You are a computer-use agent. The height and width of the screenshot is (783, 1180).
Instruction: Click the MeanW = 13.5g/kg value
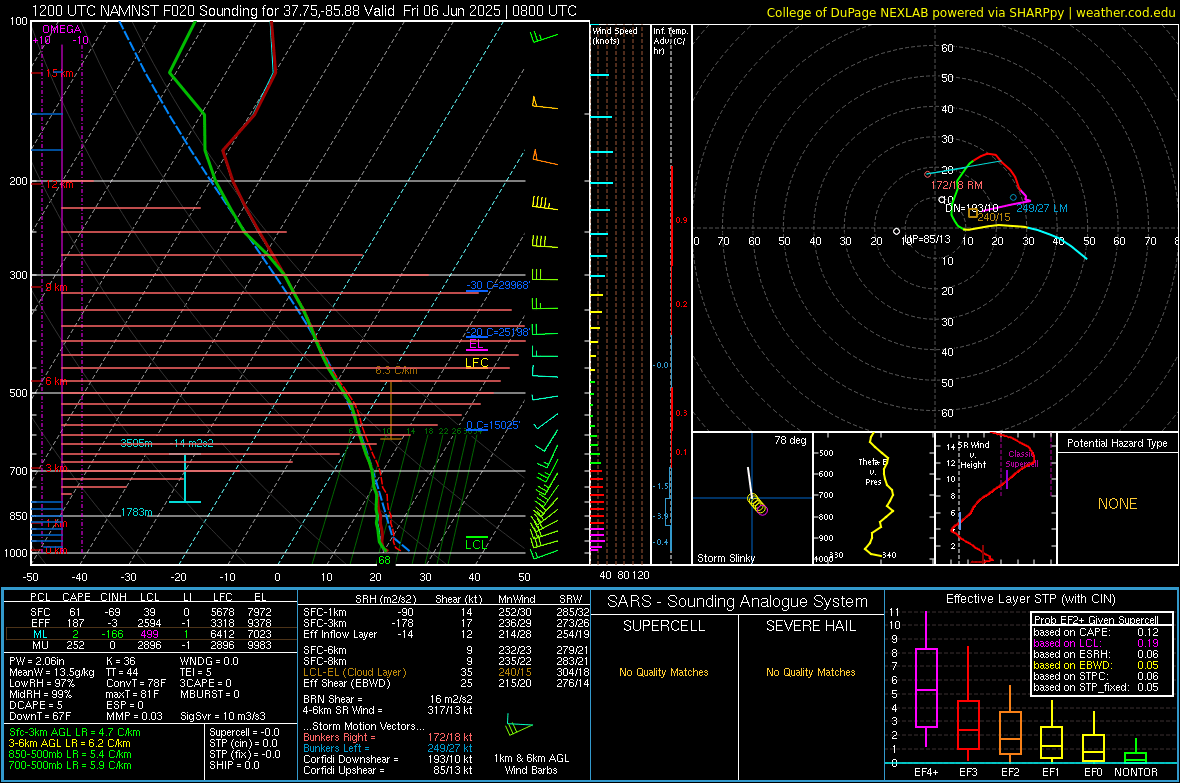click(x=52, y=672)
